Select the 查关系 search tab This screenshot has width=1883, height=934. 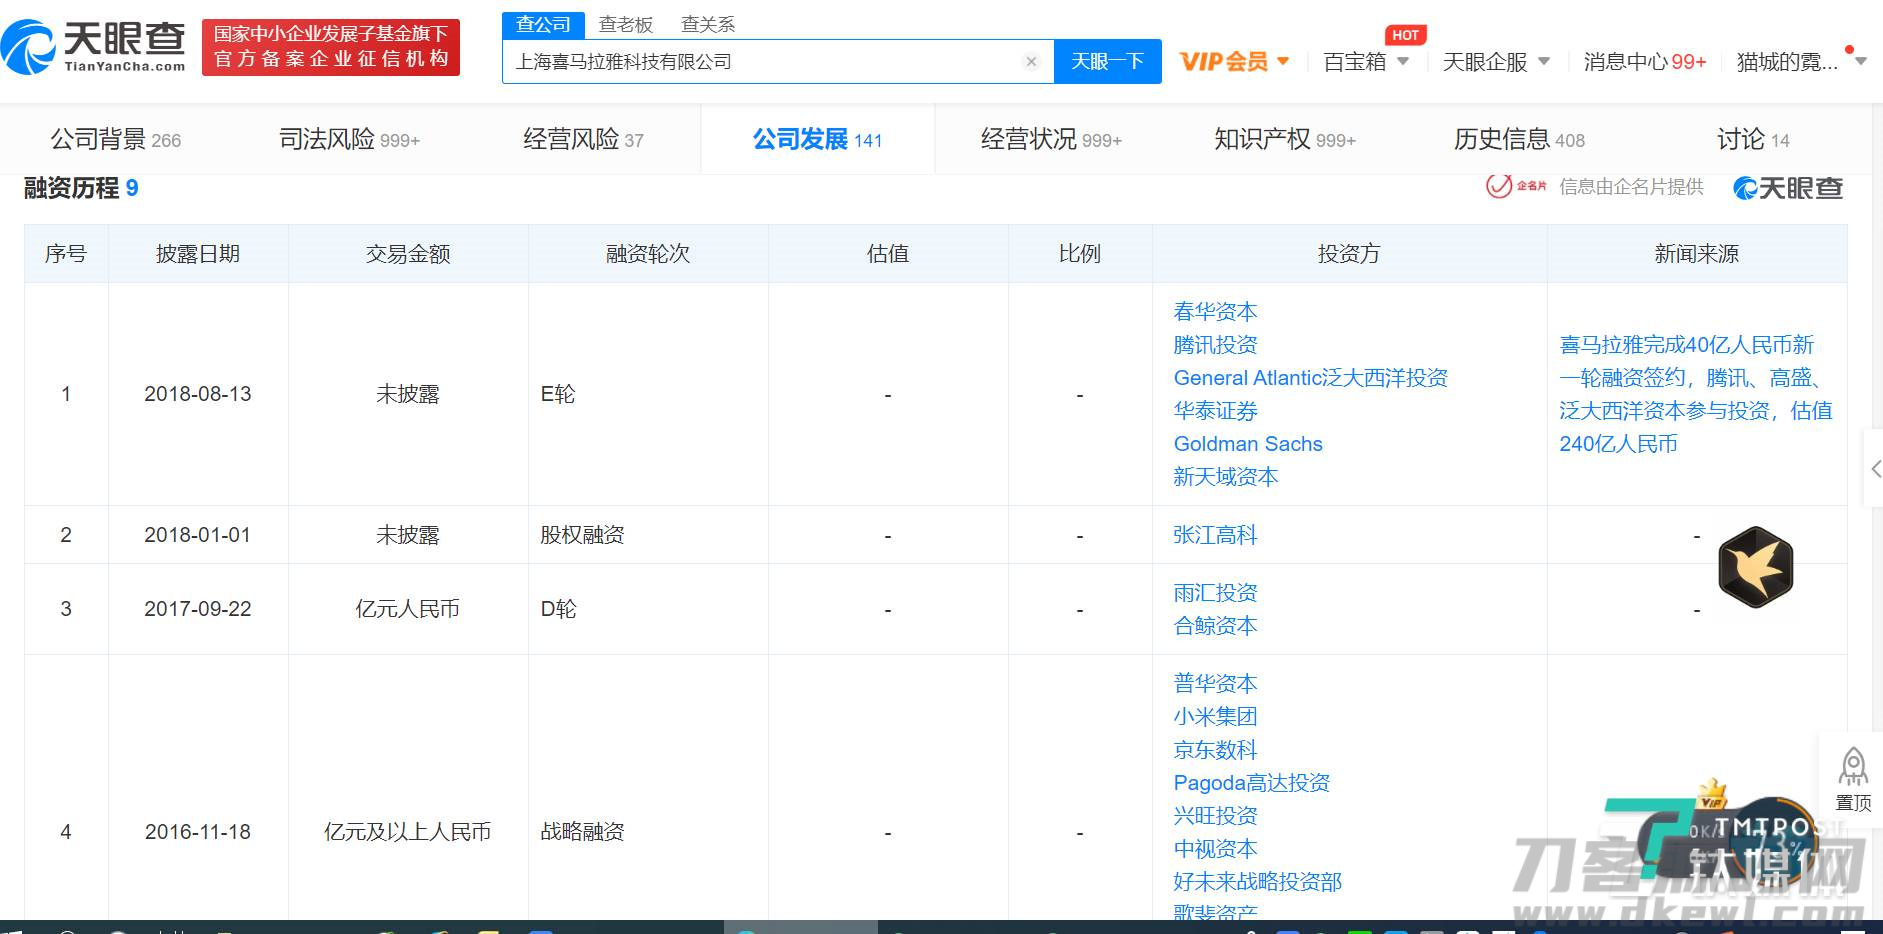point(708,24)
